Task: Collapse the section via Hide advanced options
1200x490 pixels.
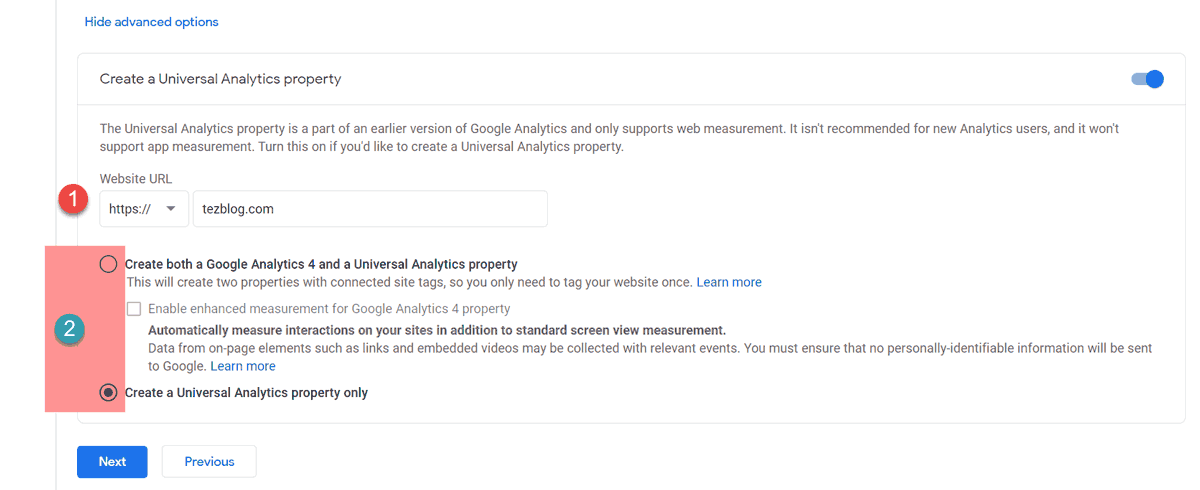Action: (x=151, y=21)
